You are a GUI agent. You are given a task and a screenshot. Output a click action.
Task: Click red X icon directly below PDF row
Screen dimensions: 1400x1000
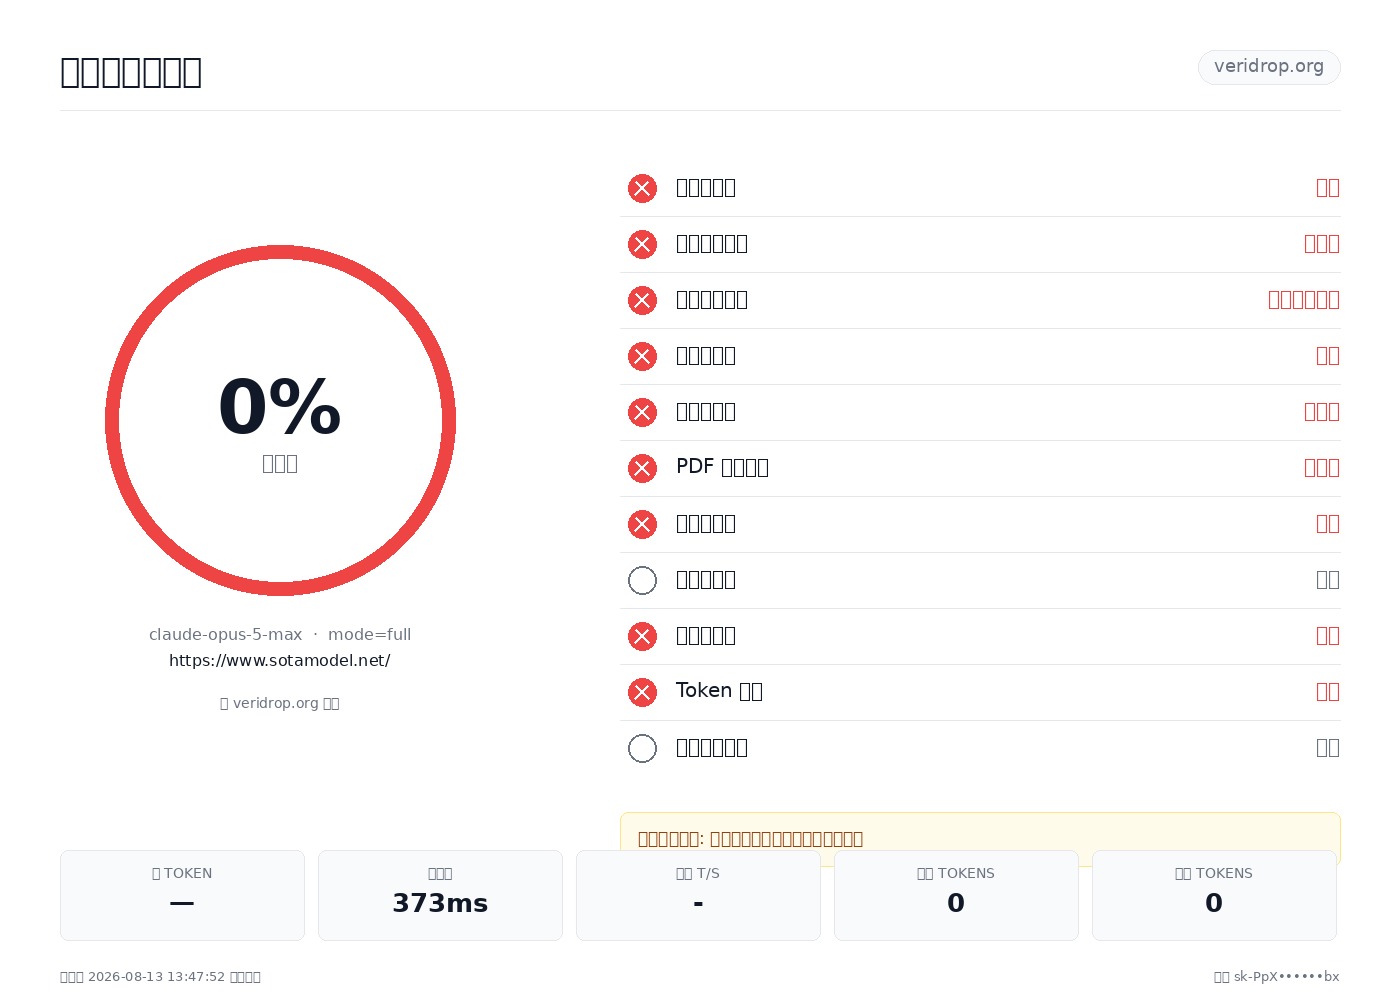(x=642, y=524)
